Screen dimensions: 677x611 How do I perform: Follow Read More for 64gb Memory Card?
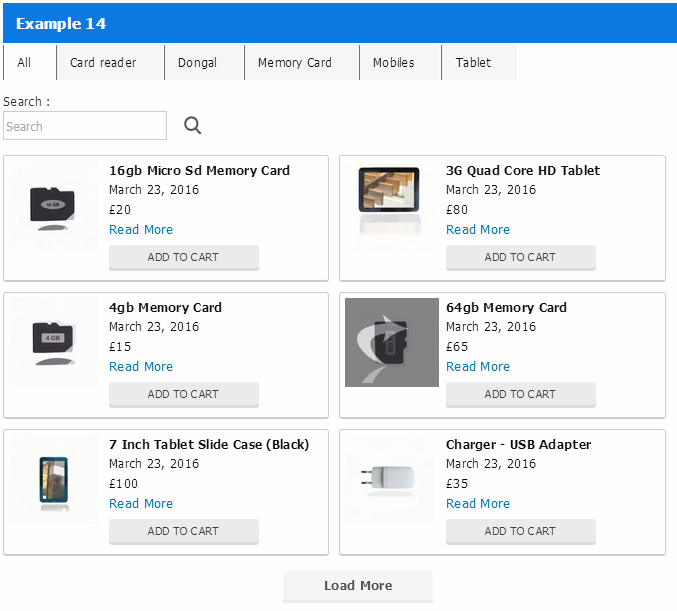[478, 367]
